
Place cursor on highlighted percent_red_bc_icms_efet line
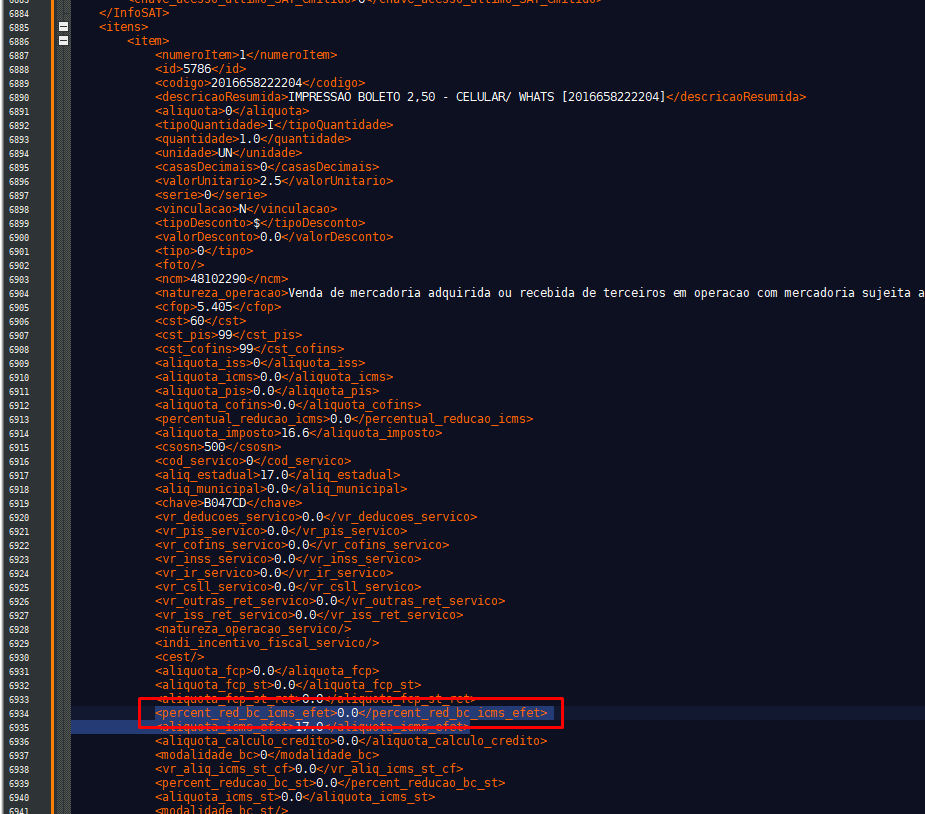click(350, 713)
